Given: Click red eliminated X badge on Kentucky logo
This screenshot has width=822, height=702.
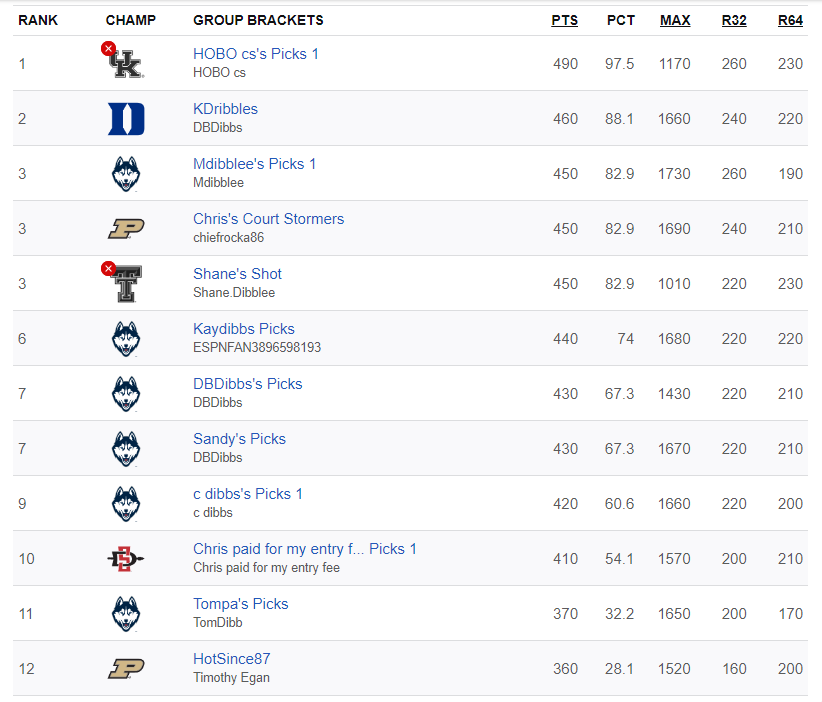Looking at the screenshot, I should tap(108, 49).
